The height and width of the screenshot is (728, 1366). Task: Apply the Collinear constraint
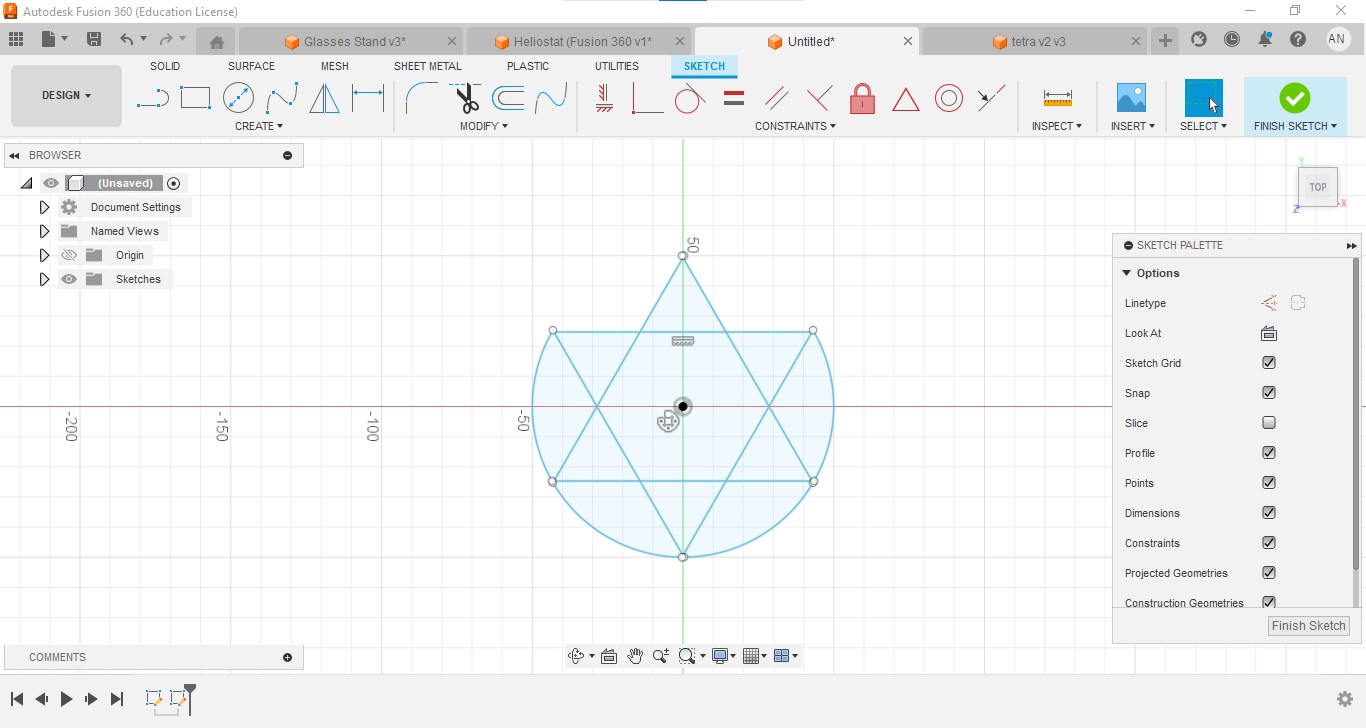coord(991,98)
